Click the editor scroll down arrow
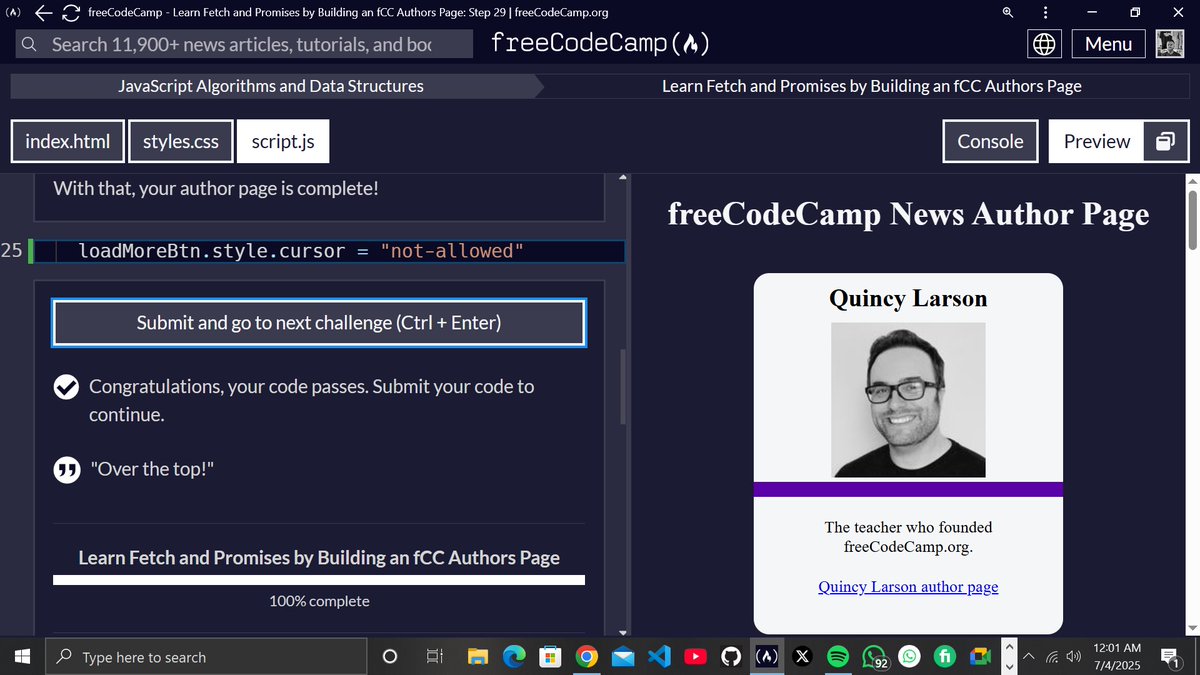The height and width of the screenshot is (675, 1200). coord(625,632)
